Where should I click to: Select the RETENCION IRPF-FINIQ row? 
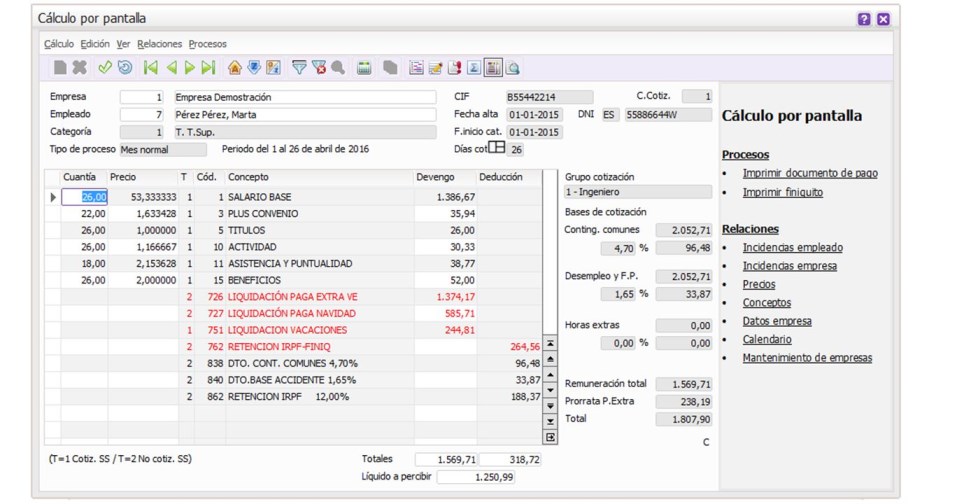click(293, 347)
